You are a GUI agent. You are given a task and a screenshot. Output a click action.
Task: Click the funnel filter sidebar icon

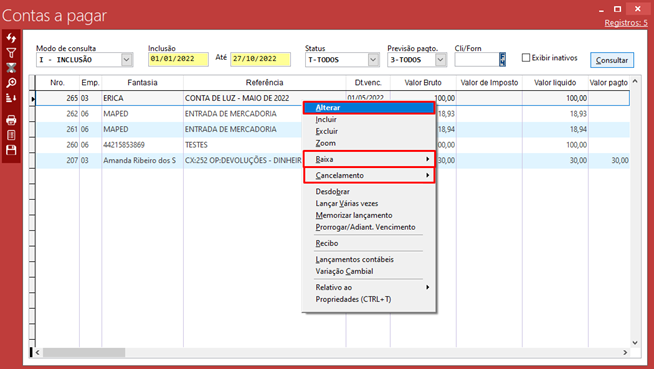coord(11,53)
